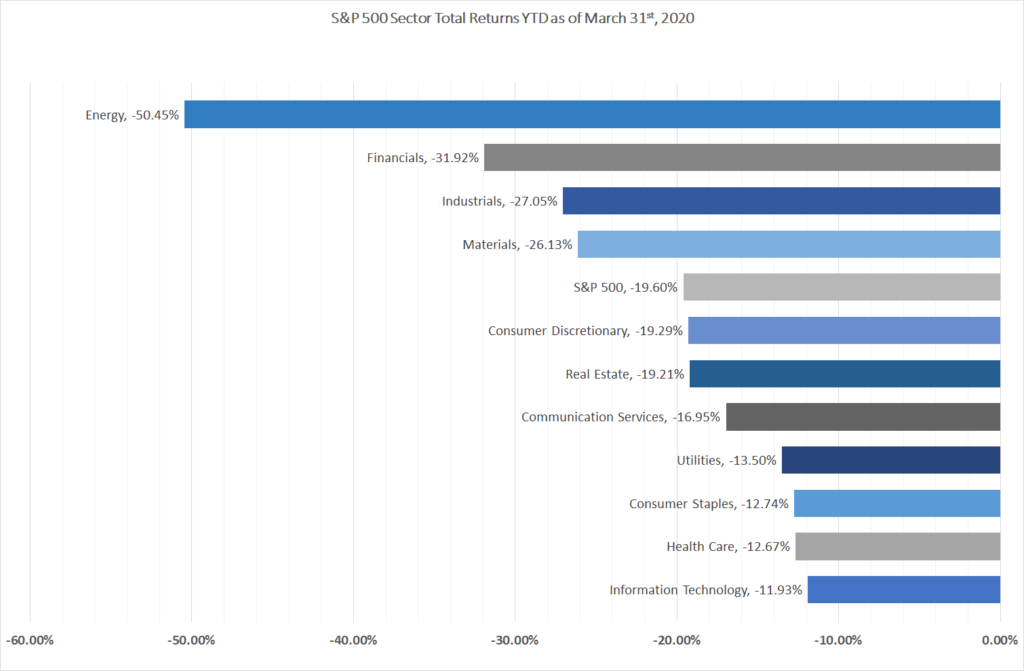Click the -50.00% axis tick label
The image size is (1024, 671).
pyautogui.click(x=191, y=640)
